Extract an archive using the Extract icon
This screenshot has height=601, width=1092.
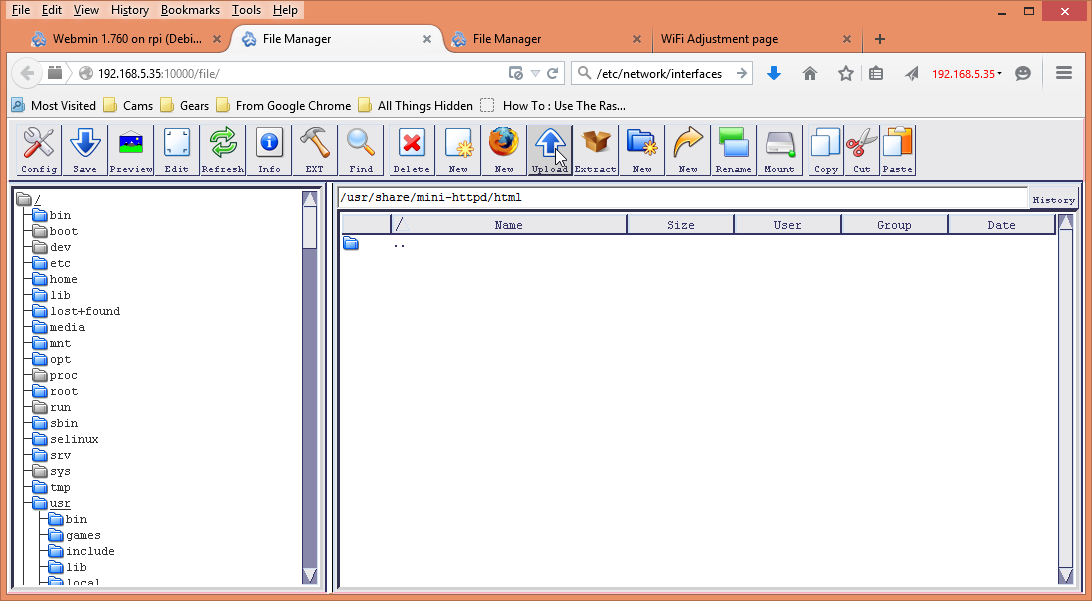595,148
